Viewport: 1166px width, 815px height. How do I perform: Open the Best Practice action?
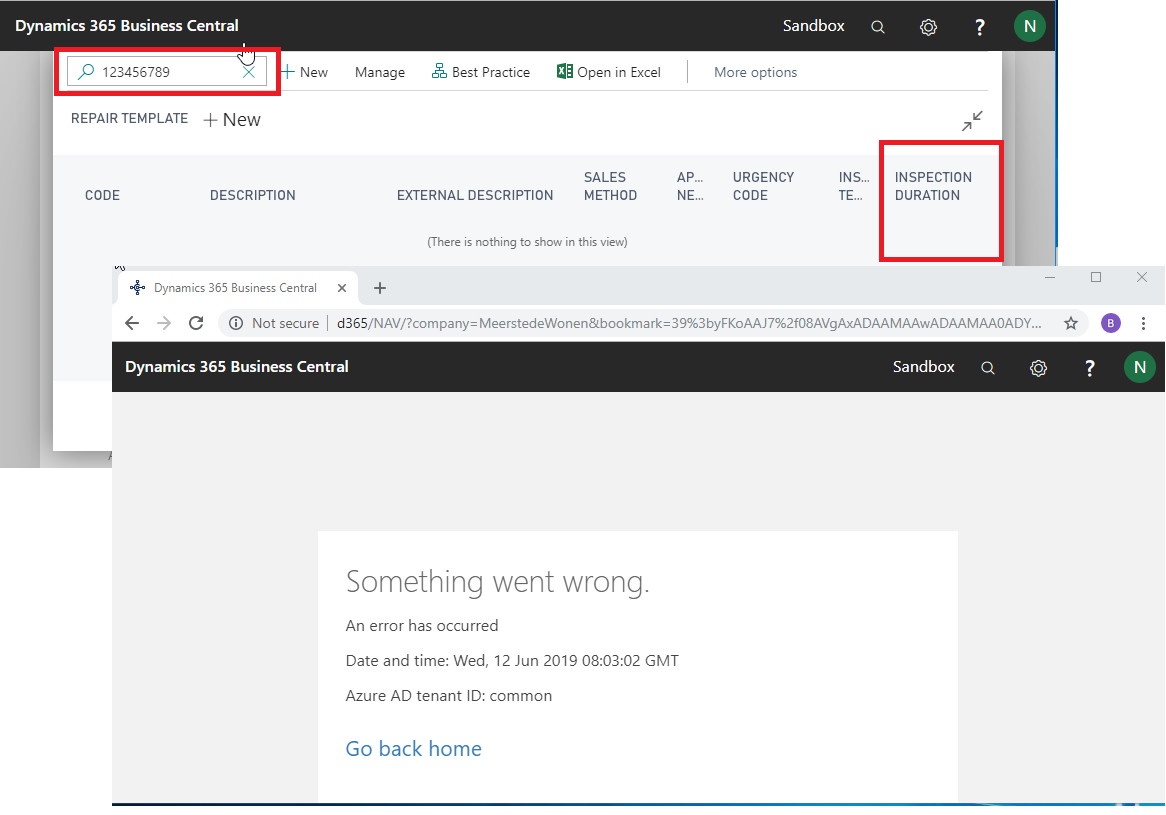[x=481, y=72]
